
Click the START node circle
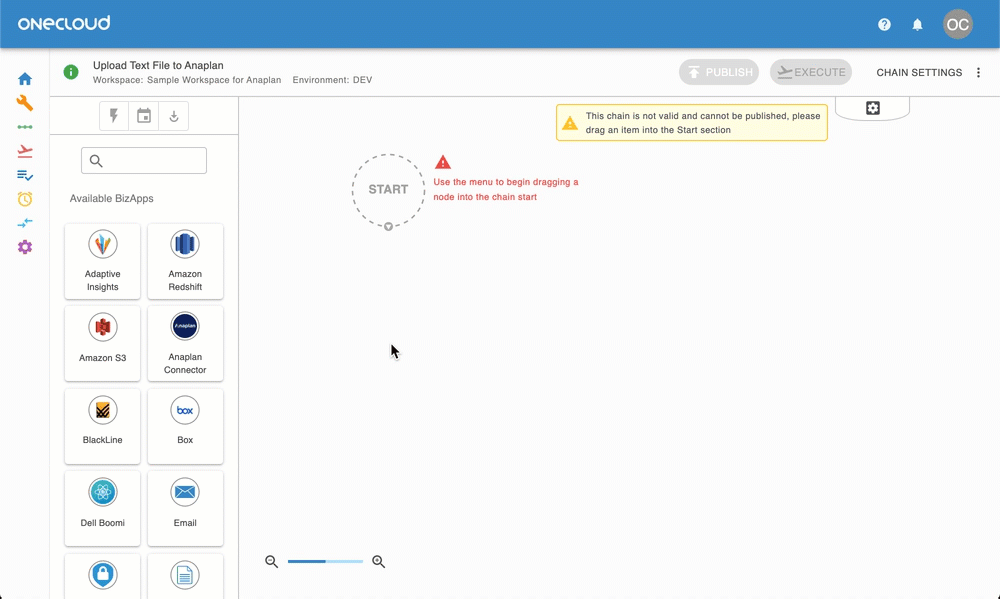click(x=388, y=189)
